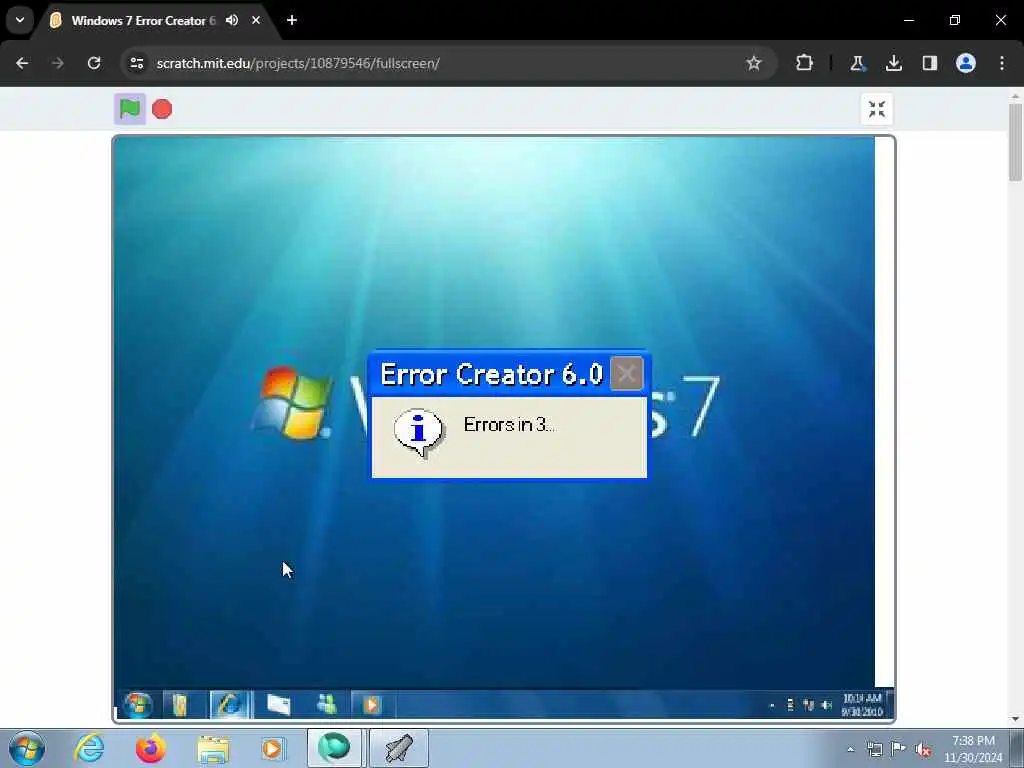Screen dimensions: 1024x768
Task: Reload the Scratch project page
Action: tap(94, 63)
